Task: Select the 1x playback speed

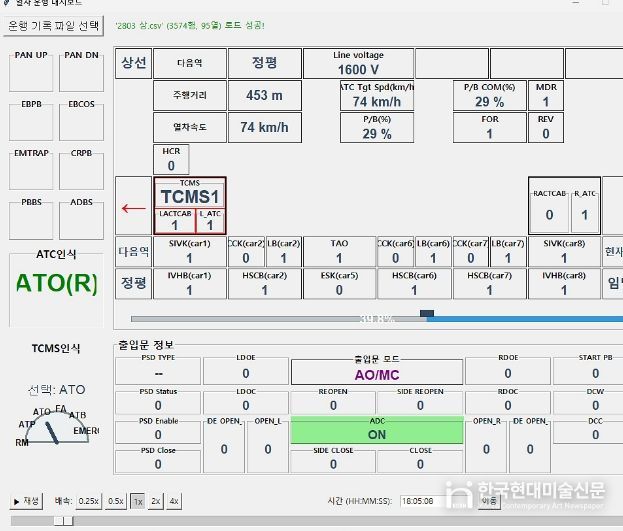Action: pos(138,501)
